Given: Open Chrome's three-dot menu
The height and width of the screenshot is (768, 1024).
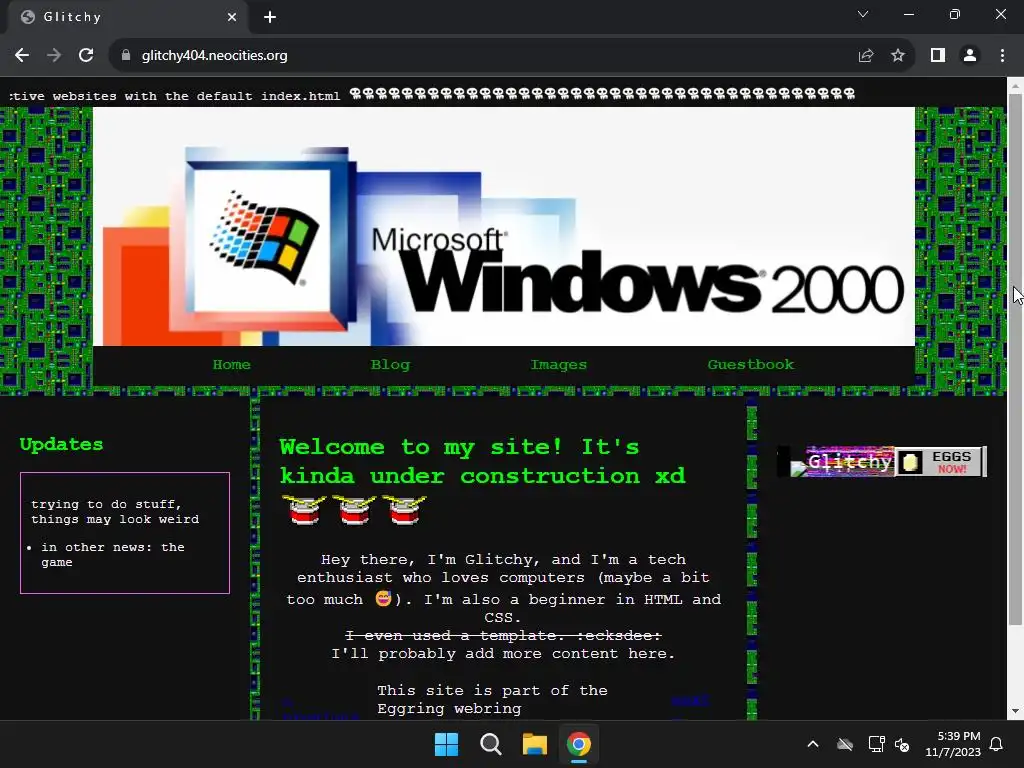Looking at the screenshot, I should (x=1002, y=56).
